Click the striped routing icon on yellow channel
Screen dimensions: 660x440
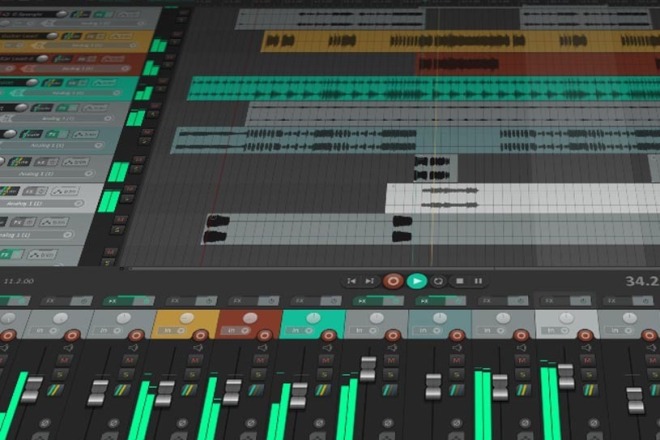tap(188, 390)
